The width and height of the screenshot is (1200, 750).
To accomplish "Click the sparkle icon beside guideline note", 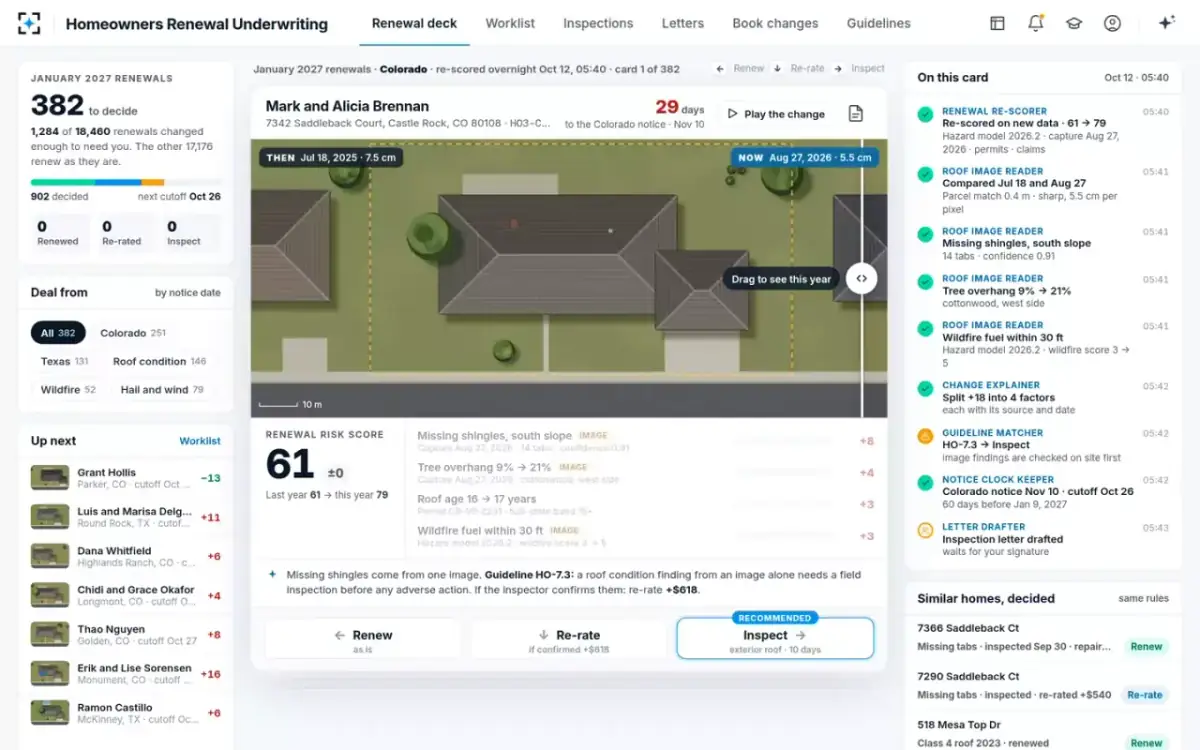I will tap(272, 575).
